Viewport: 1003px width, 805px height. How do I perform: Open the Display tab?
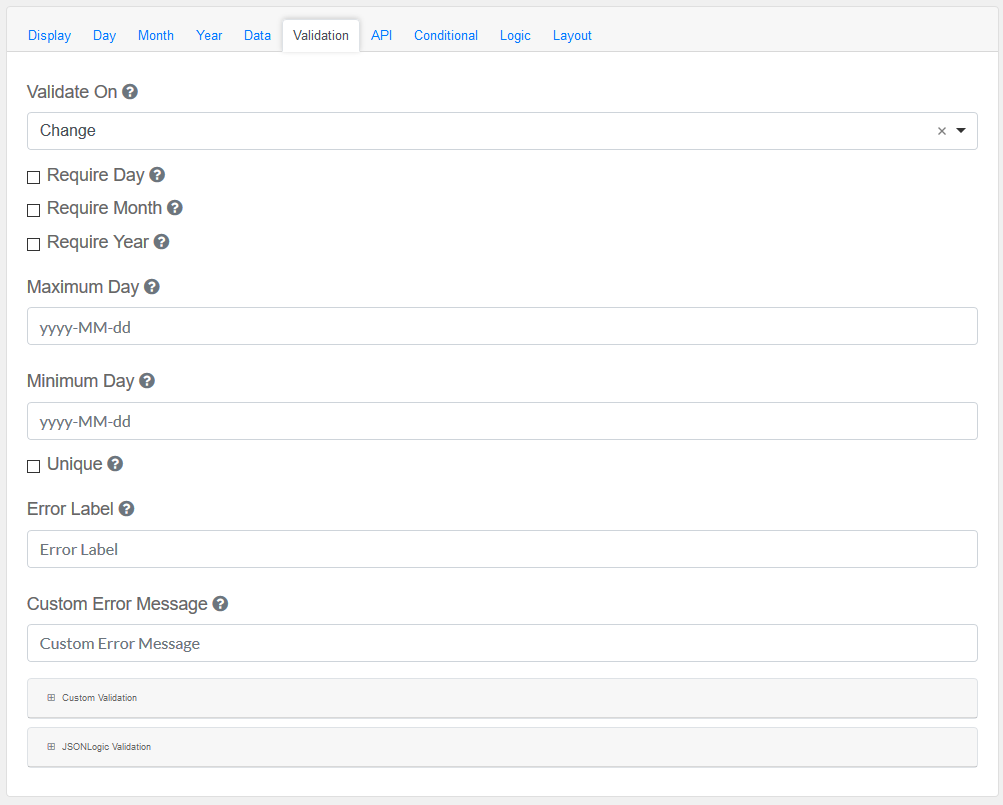click(x=49, y=35)
